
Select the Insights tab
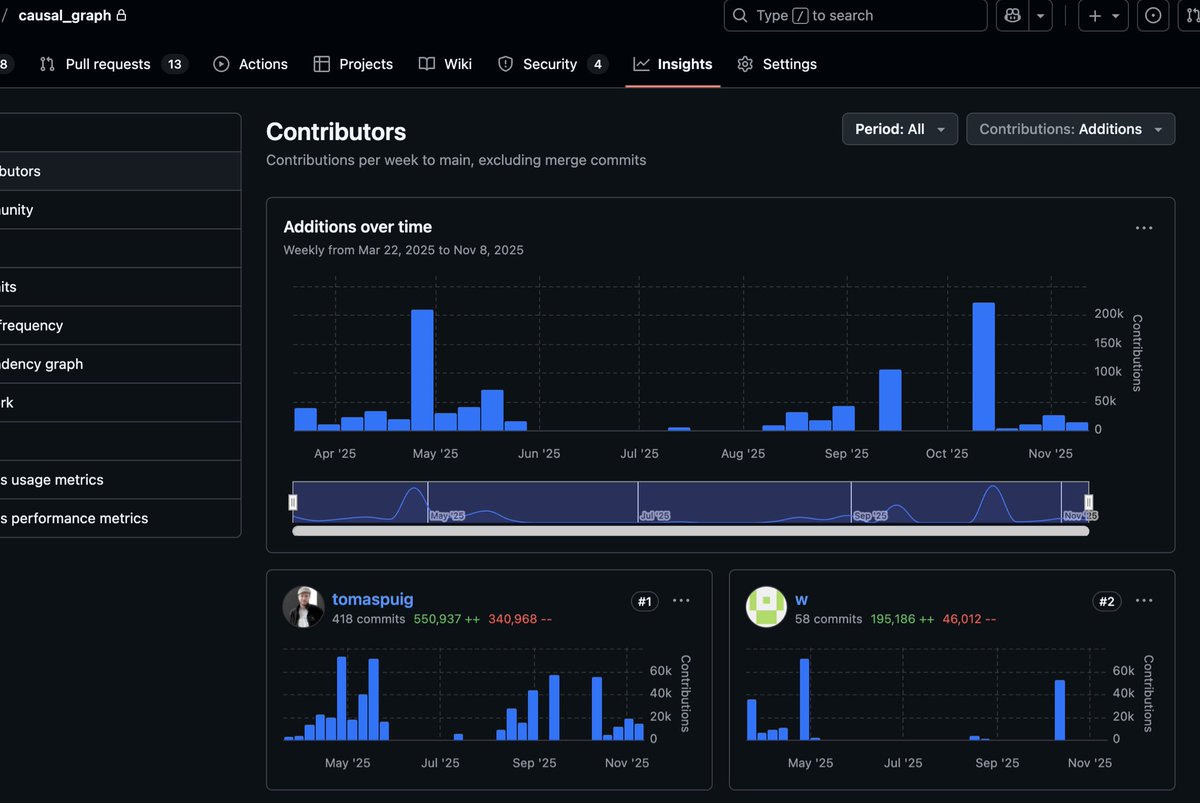point(673,64)
